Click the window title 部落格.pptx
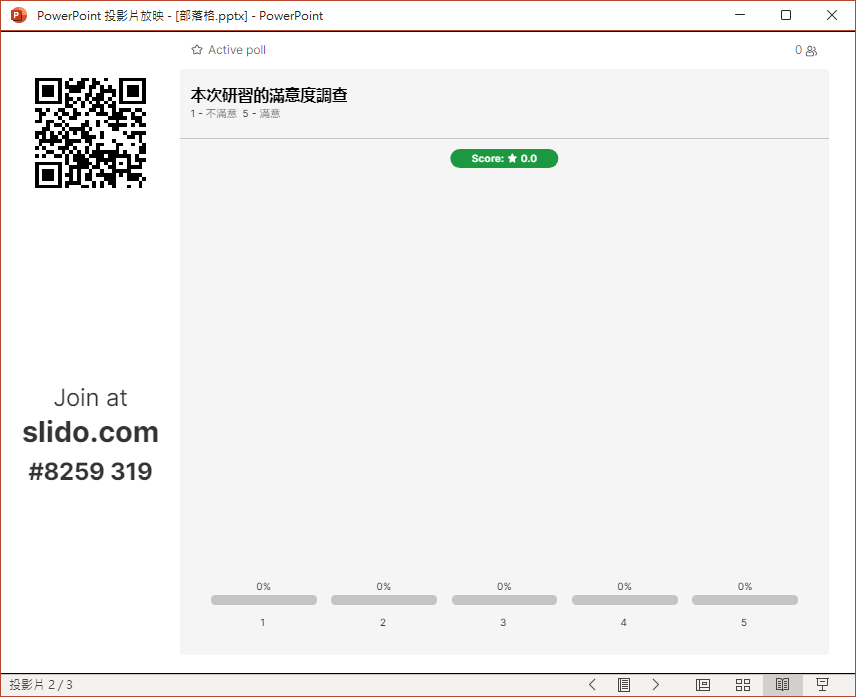856x697 pixels. tap(211, 16)
